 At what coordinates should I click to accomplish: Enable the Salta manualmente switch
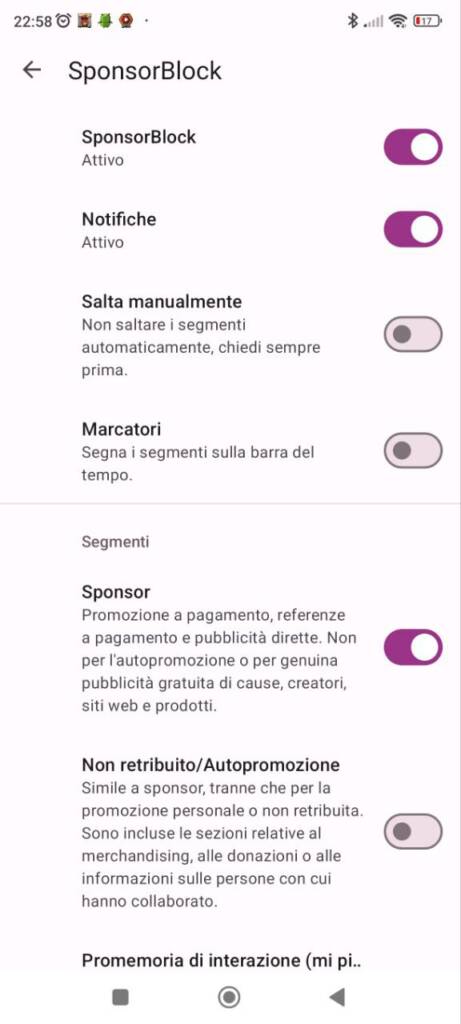[x=413, y=334]
